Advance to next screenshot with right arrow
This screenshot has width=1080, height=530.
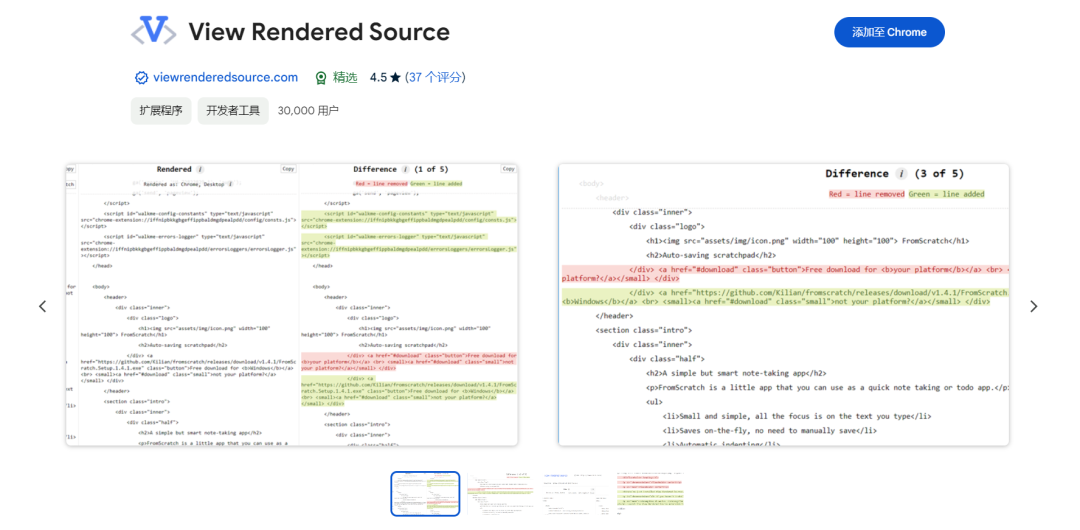click(1033, 306)
